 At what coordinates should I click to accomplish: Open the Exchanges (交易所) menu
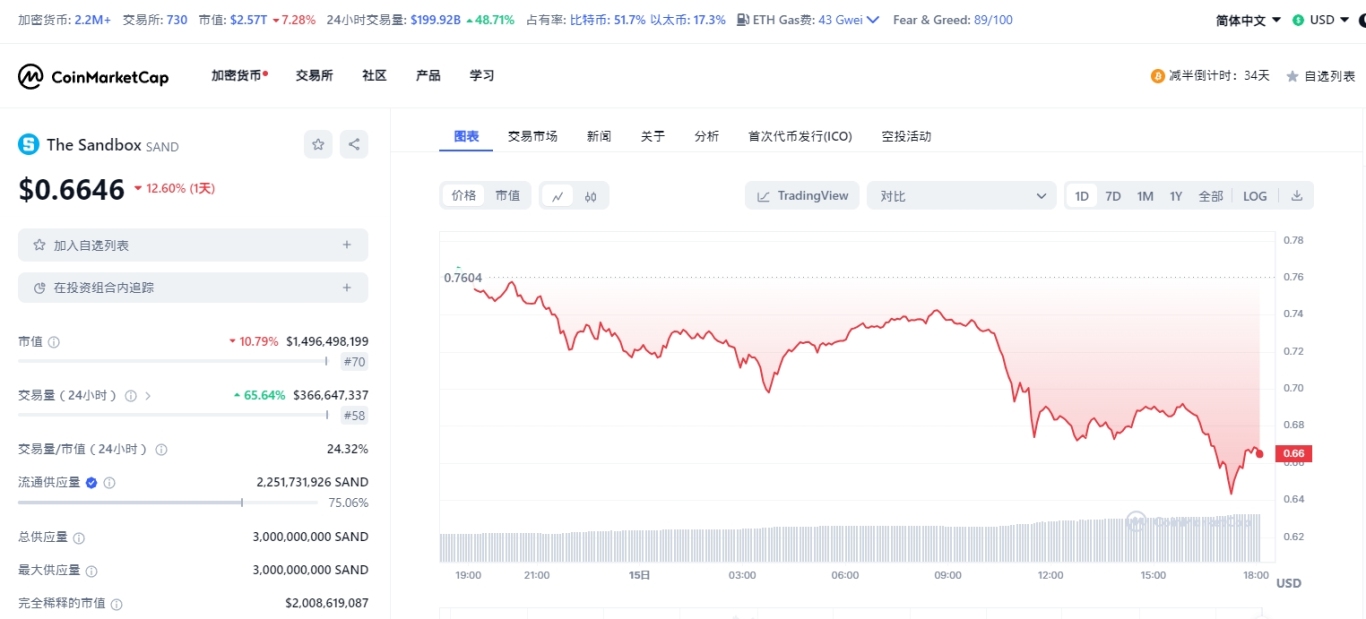click(314, 76)
